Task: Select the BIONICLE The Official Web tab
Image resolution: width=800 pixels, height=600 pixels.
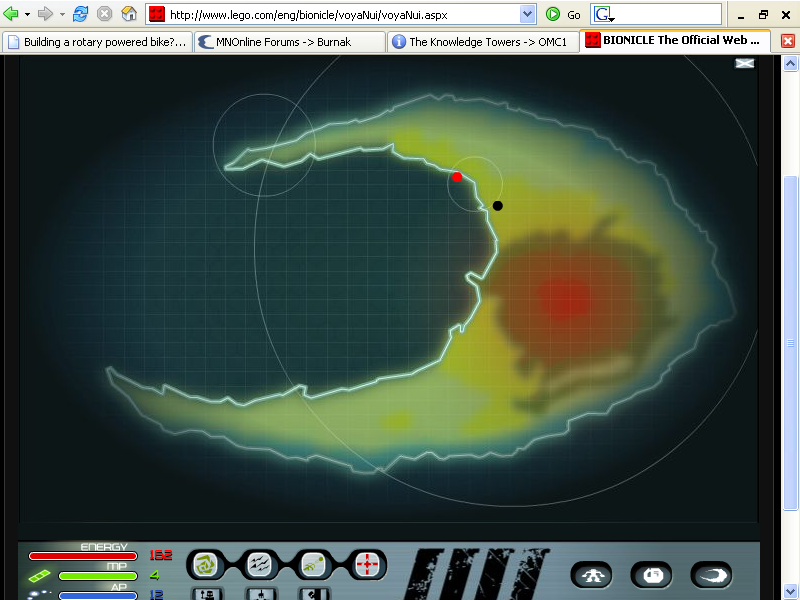Action: tap(674, 40)
